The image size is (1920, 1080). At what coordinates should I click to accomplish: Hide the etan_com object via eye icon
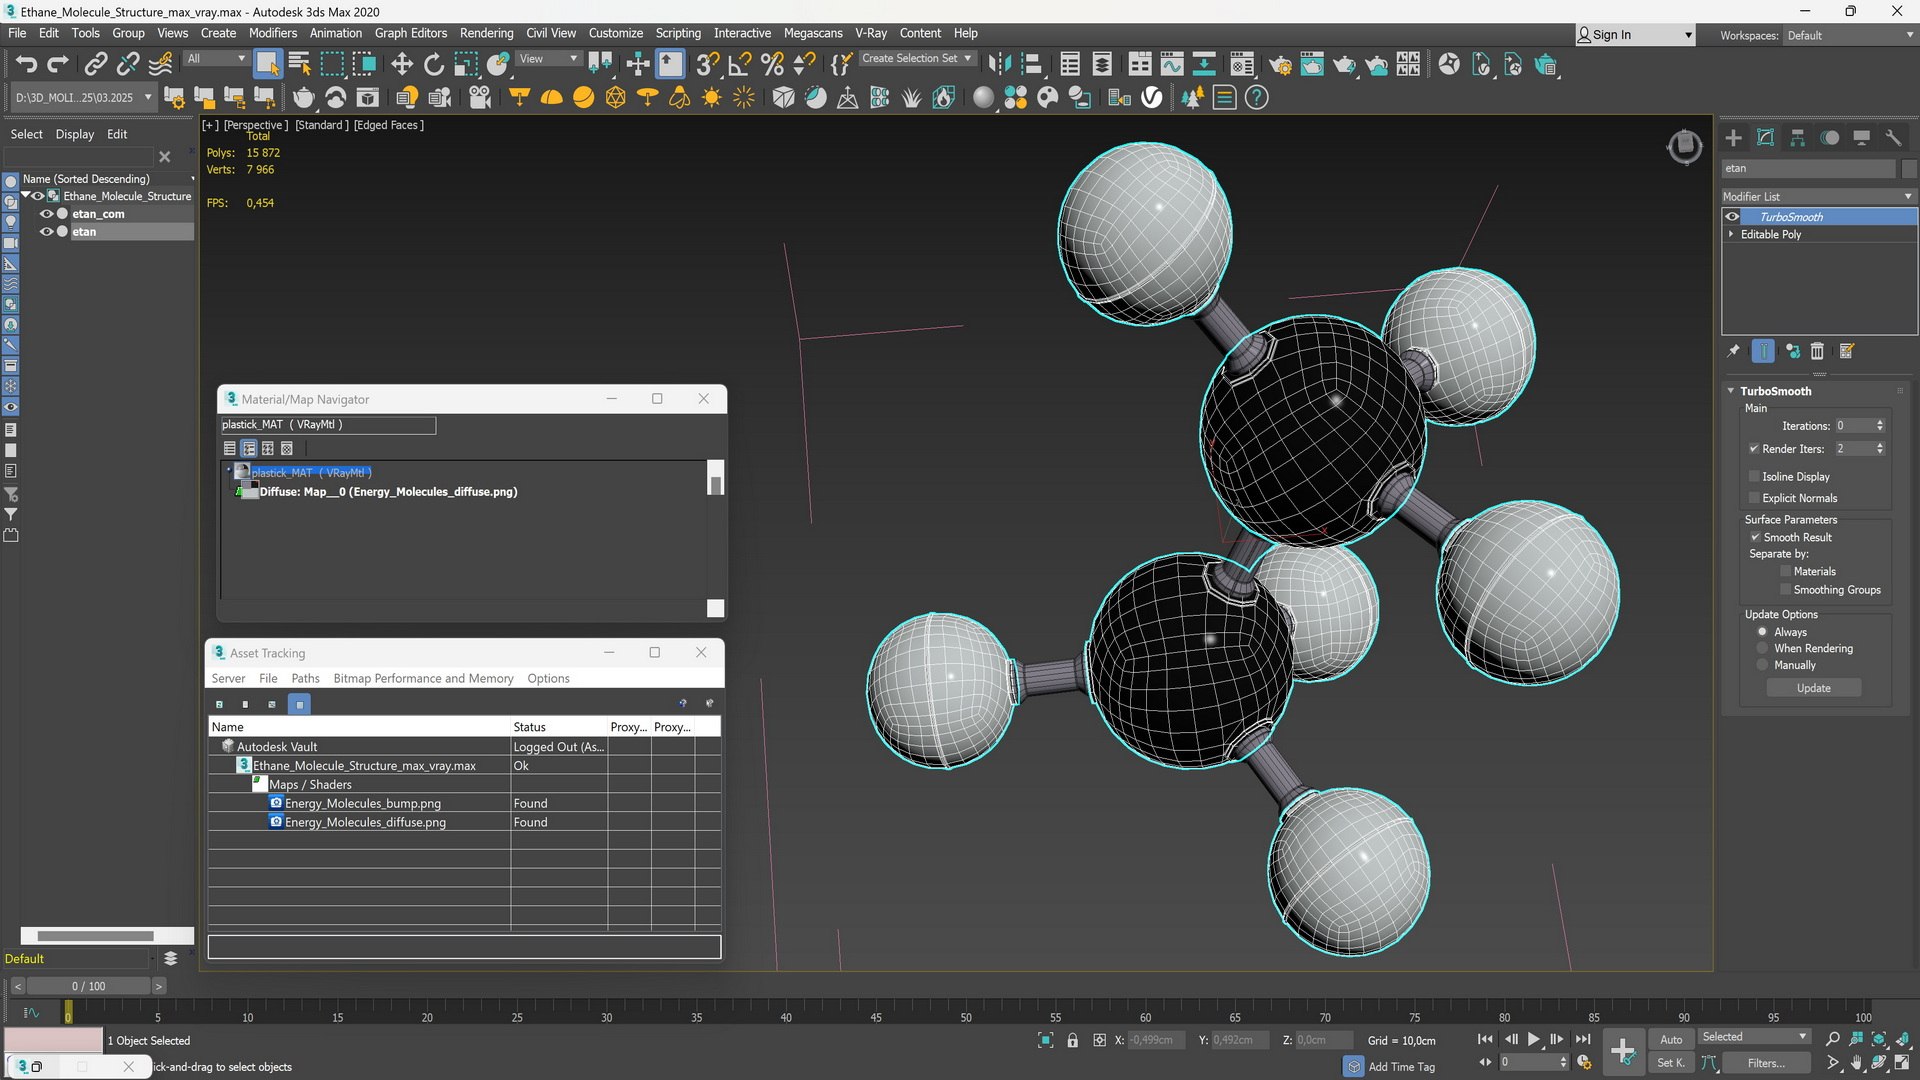tap(46, 214)
